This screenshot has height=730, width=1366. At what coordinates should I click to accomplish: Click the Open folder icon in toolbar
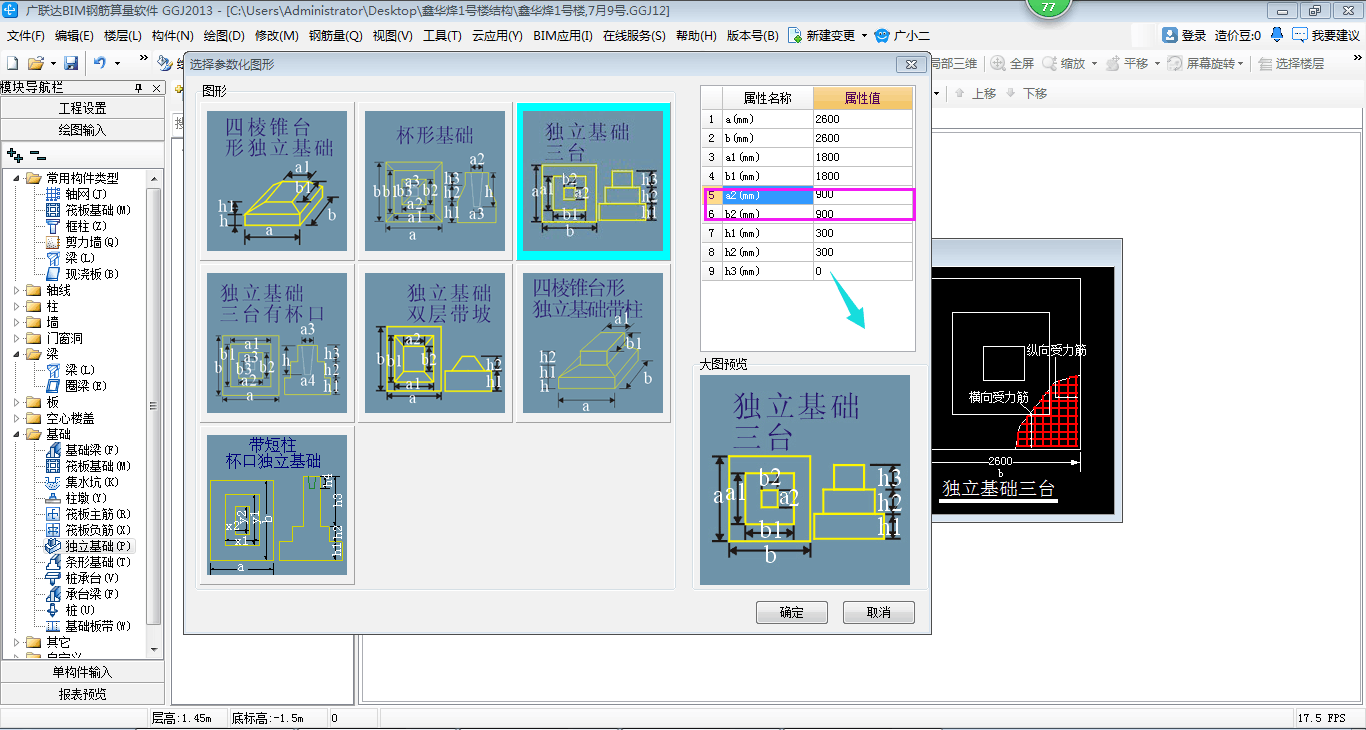pos(35,63)
